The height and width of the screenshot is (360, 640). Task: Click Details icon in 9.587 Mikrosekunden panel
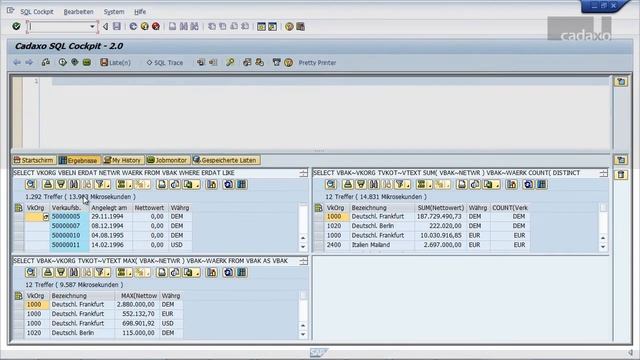[31, 272]
